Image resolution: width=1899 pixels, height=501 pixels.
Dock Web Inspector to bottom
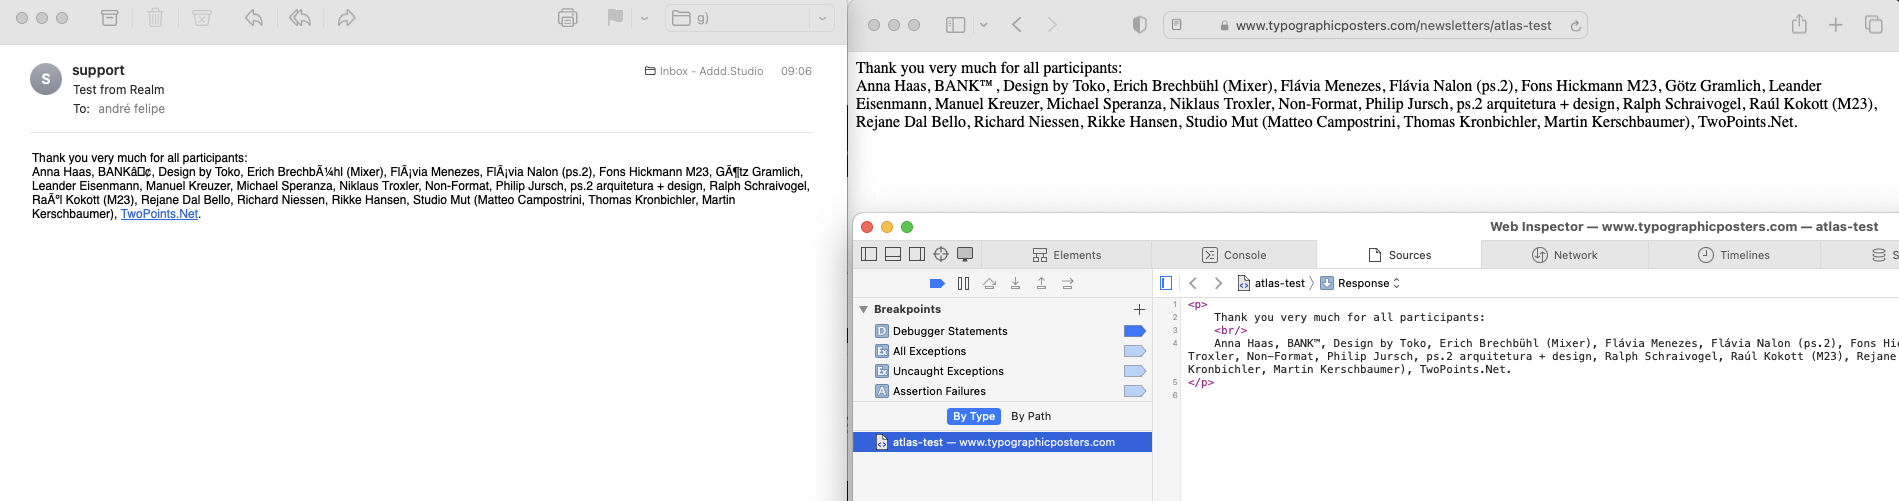(x=893, y=255)
